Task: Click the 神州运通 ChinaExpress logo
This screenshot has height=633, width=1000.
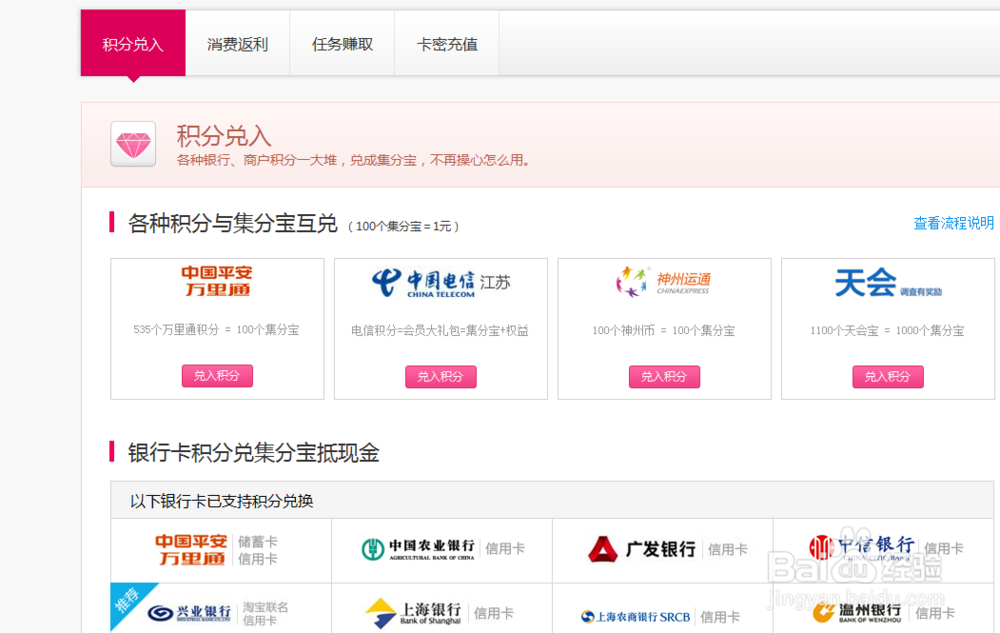Action: [663, 282]
